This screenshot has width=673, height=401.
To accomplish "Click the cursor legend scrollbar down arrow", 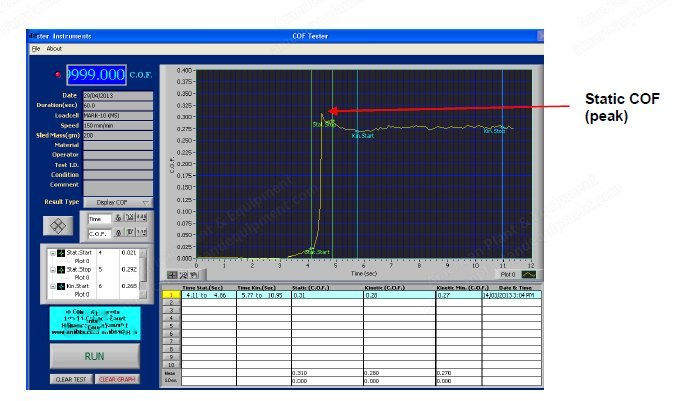I will click(x=143, y=294).
